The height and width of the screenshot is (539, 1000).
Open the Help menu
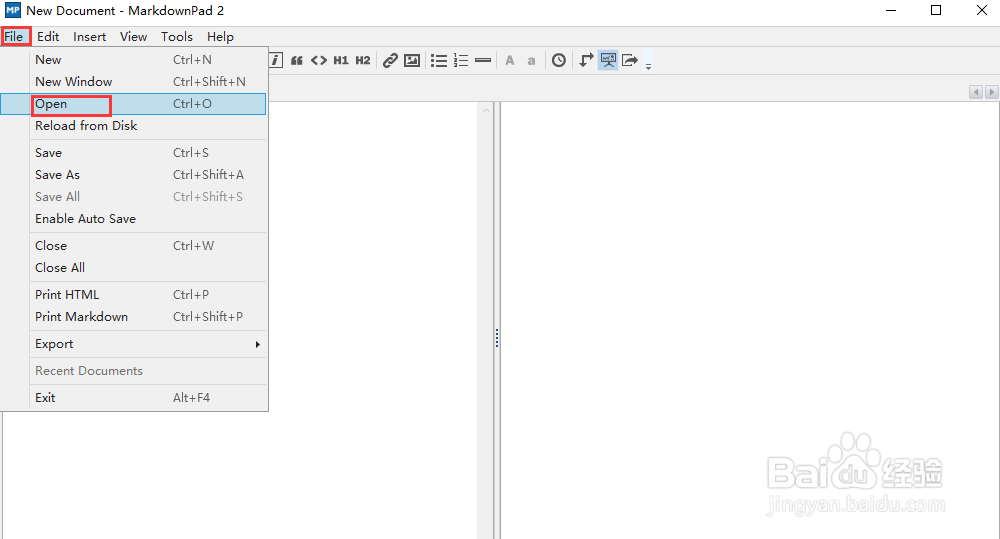click(x=220, y=36)
